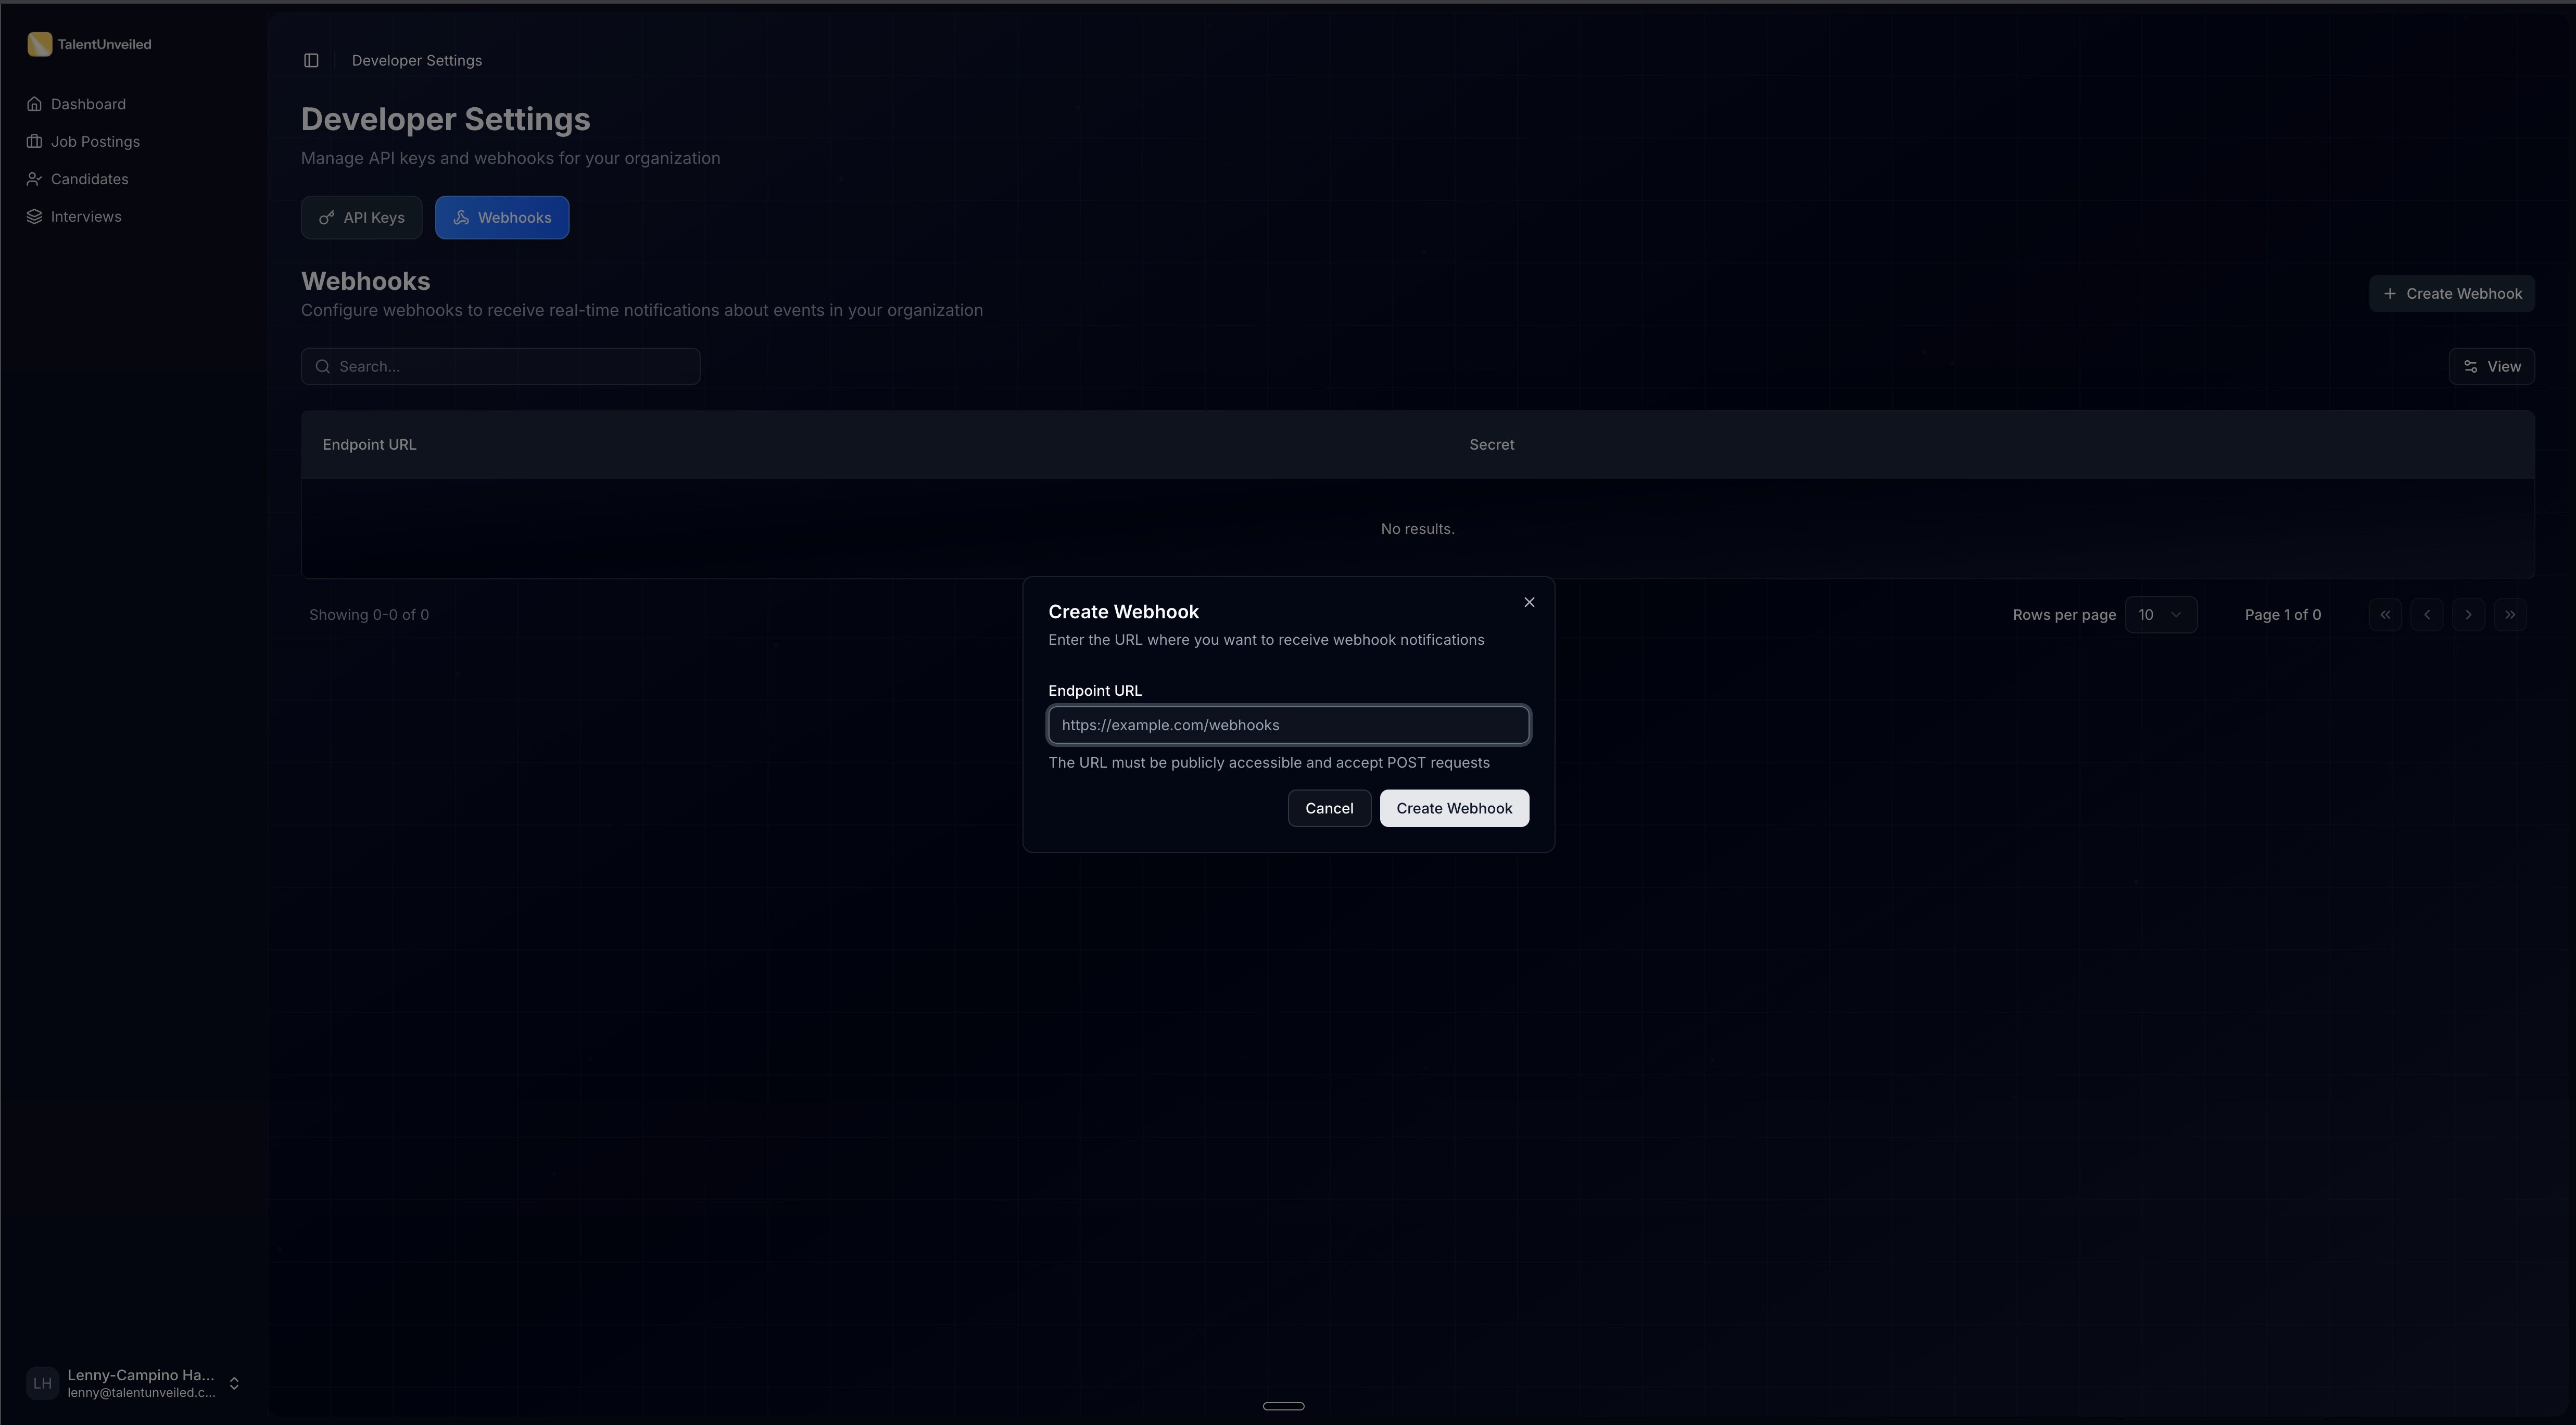Click the Developer Settings breadcrumb
Viewport: 2576px width, 1425px height.
pos(417,61)
